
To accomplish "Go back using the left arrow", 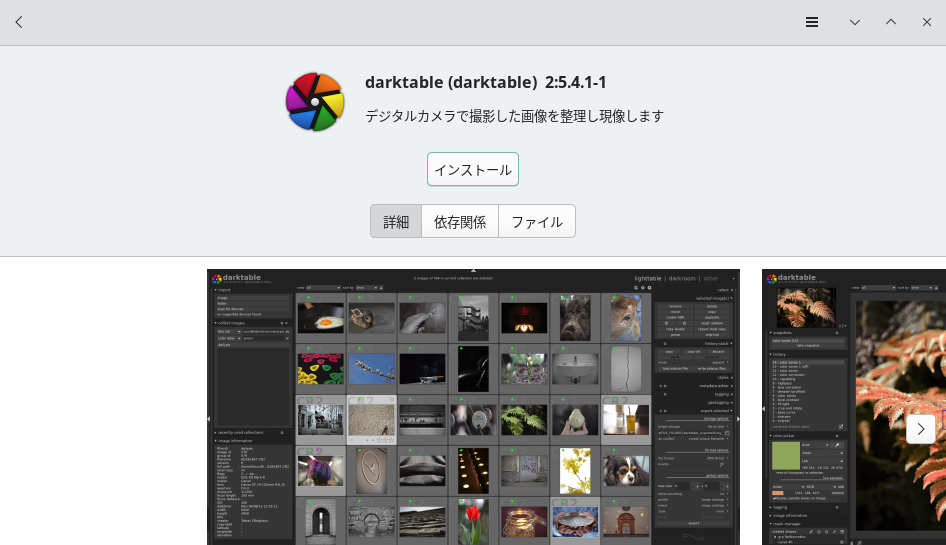I will (19, 22).
